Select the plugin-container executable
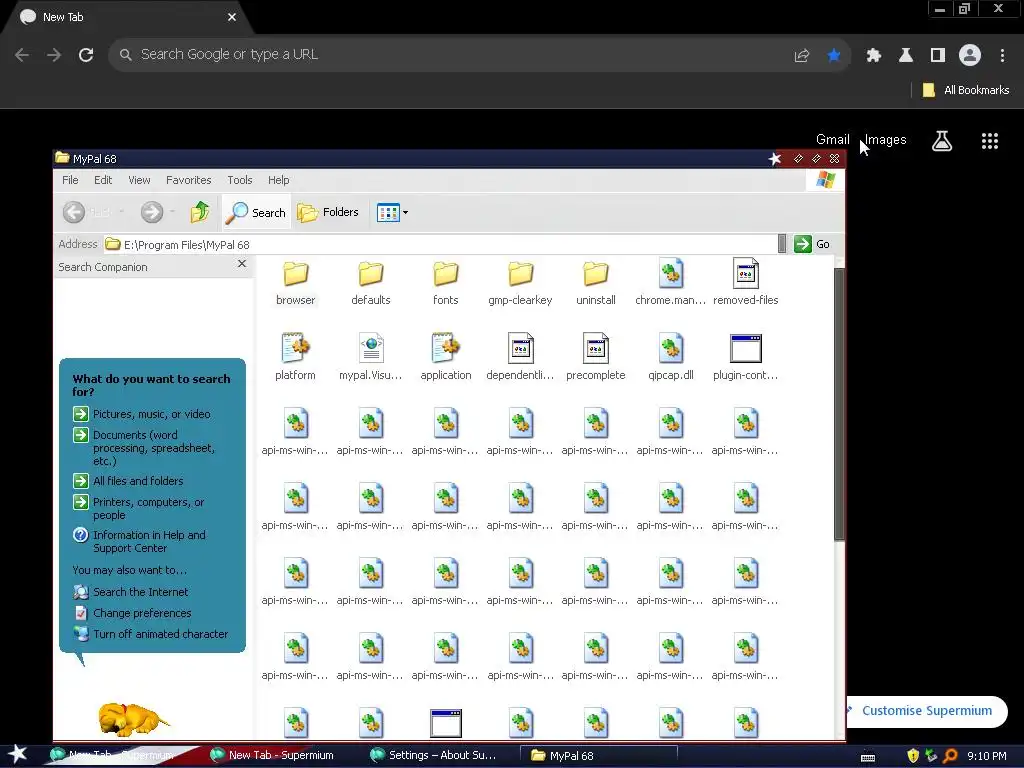This screenshot has width=1024, height=768. (746, 358)
